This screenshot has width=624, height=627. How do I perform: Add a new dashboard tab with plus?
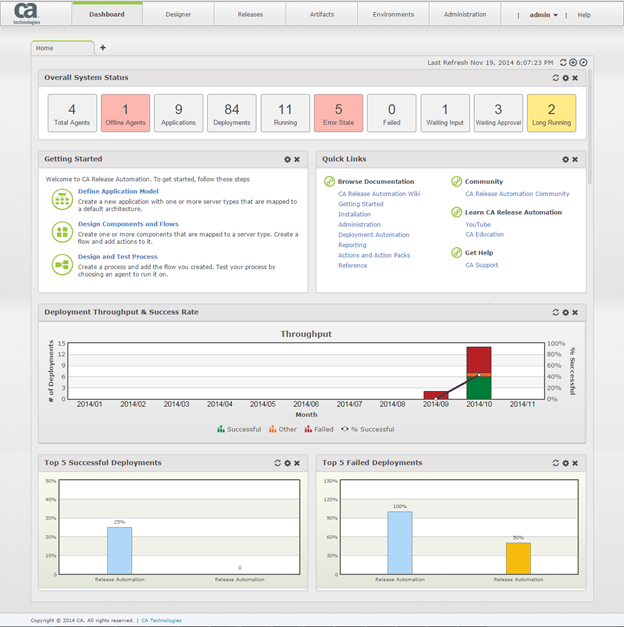(102, 48)
